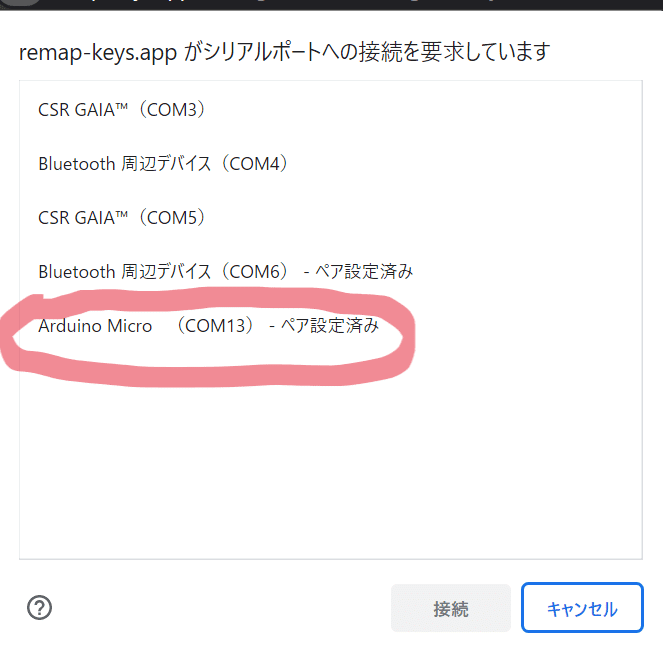The height and width of the screenshot is (651, 663).
Task: Click the remap-keys.app dialog title text
Action: point(285,52)
